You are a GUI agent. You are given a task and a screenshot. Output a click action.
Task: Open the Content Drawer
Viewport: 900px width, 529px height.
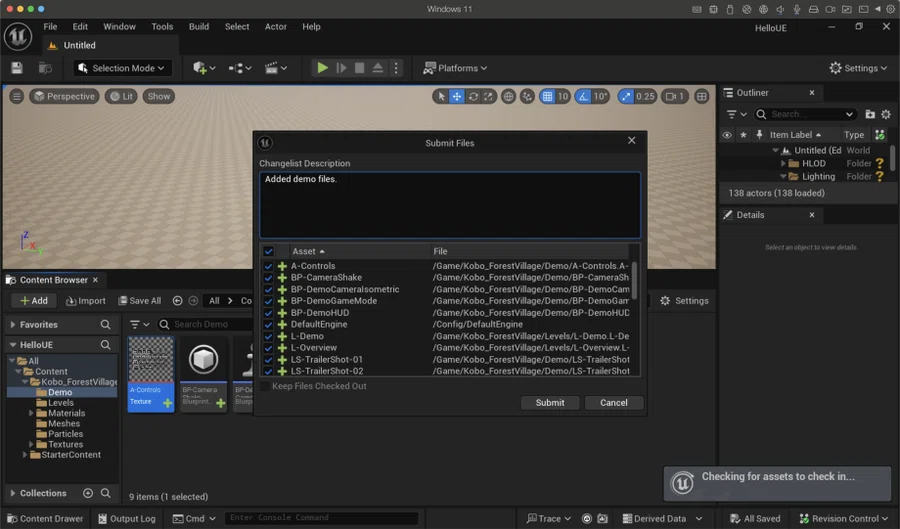click(x=45, y=519)
